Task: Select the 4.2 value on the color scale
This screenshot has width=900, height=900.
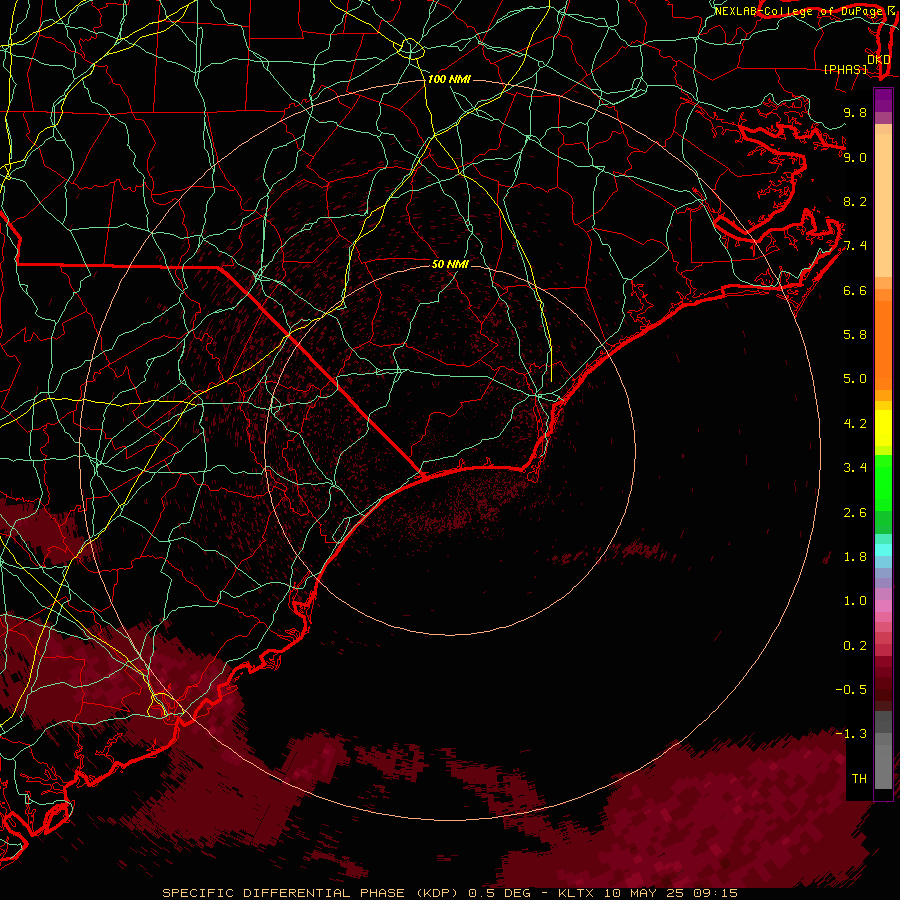Action: (x=855, y=424)
